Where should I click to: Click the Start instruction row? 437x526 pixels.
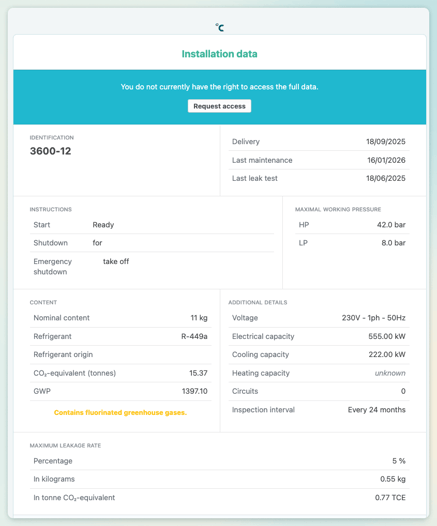pos(152,225)
